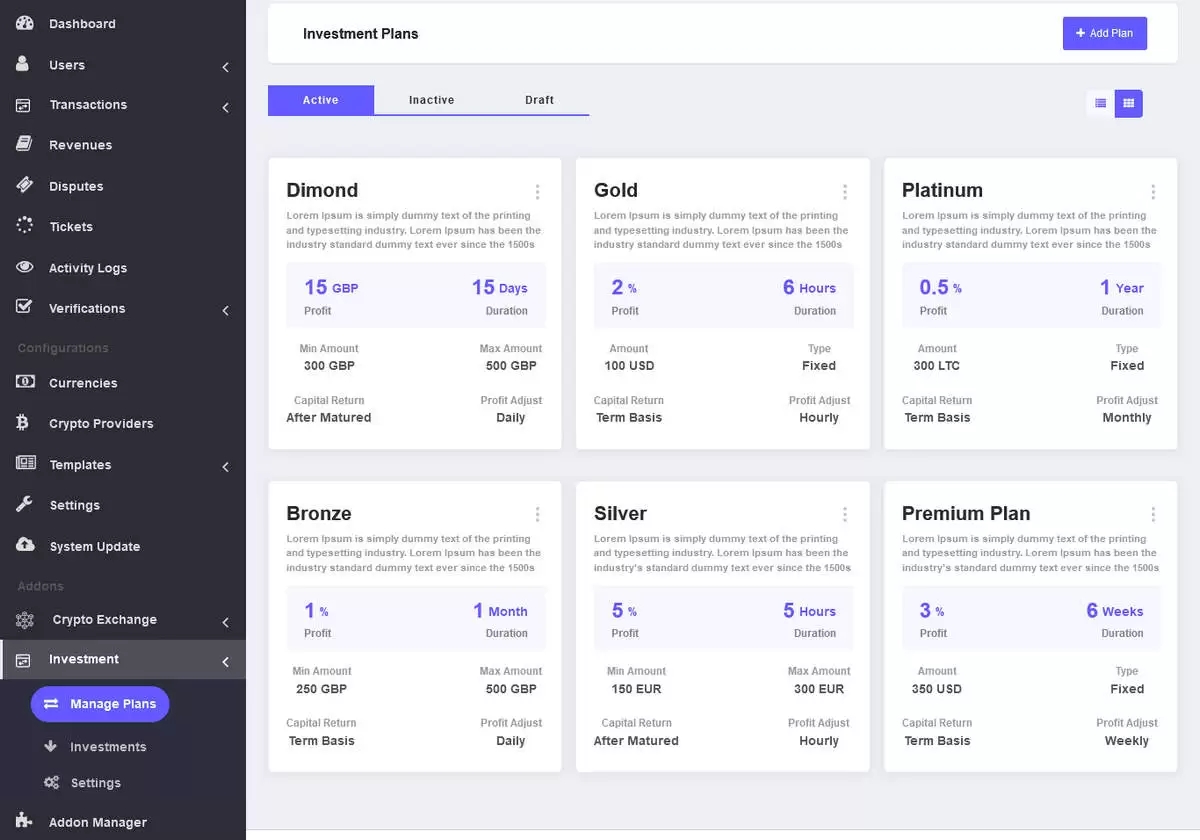Open the Investments submenu item

(x=108, y=747)
